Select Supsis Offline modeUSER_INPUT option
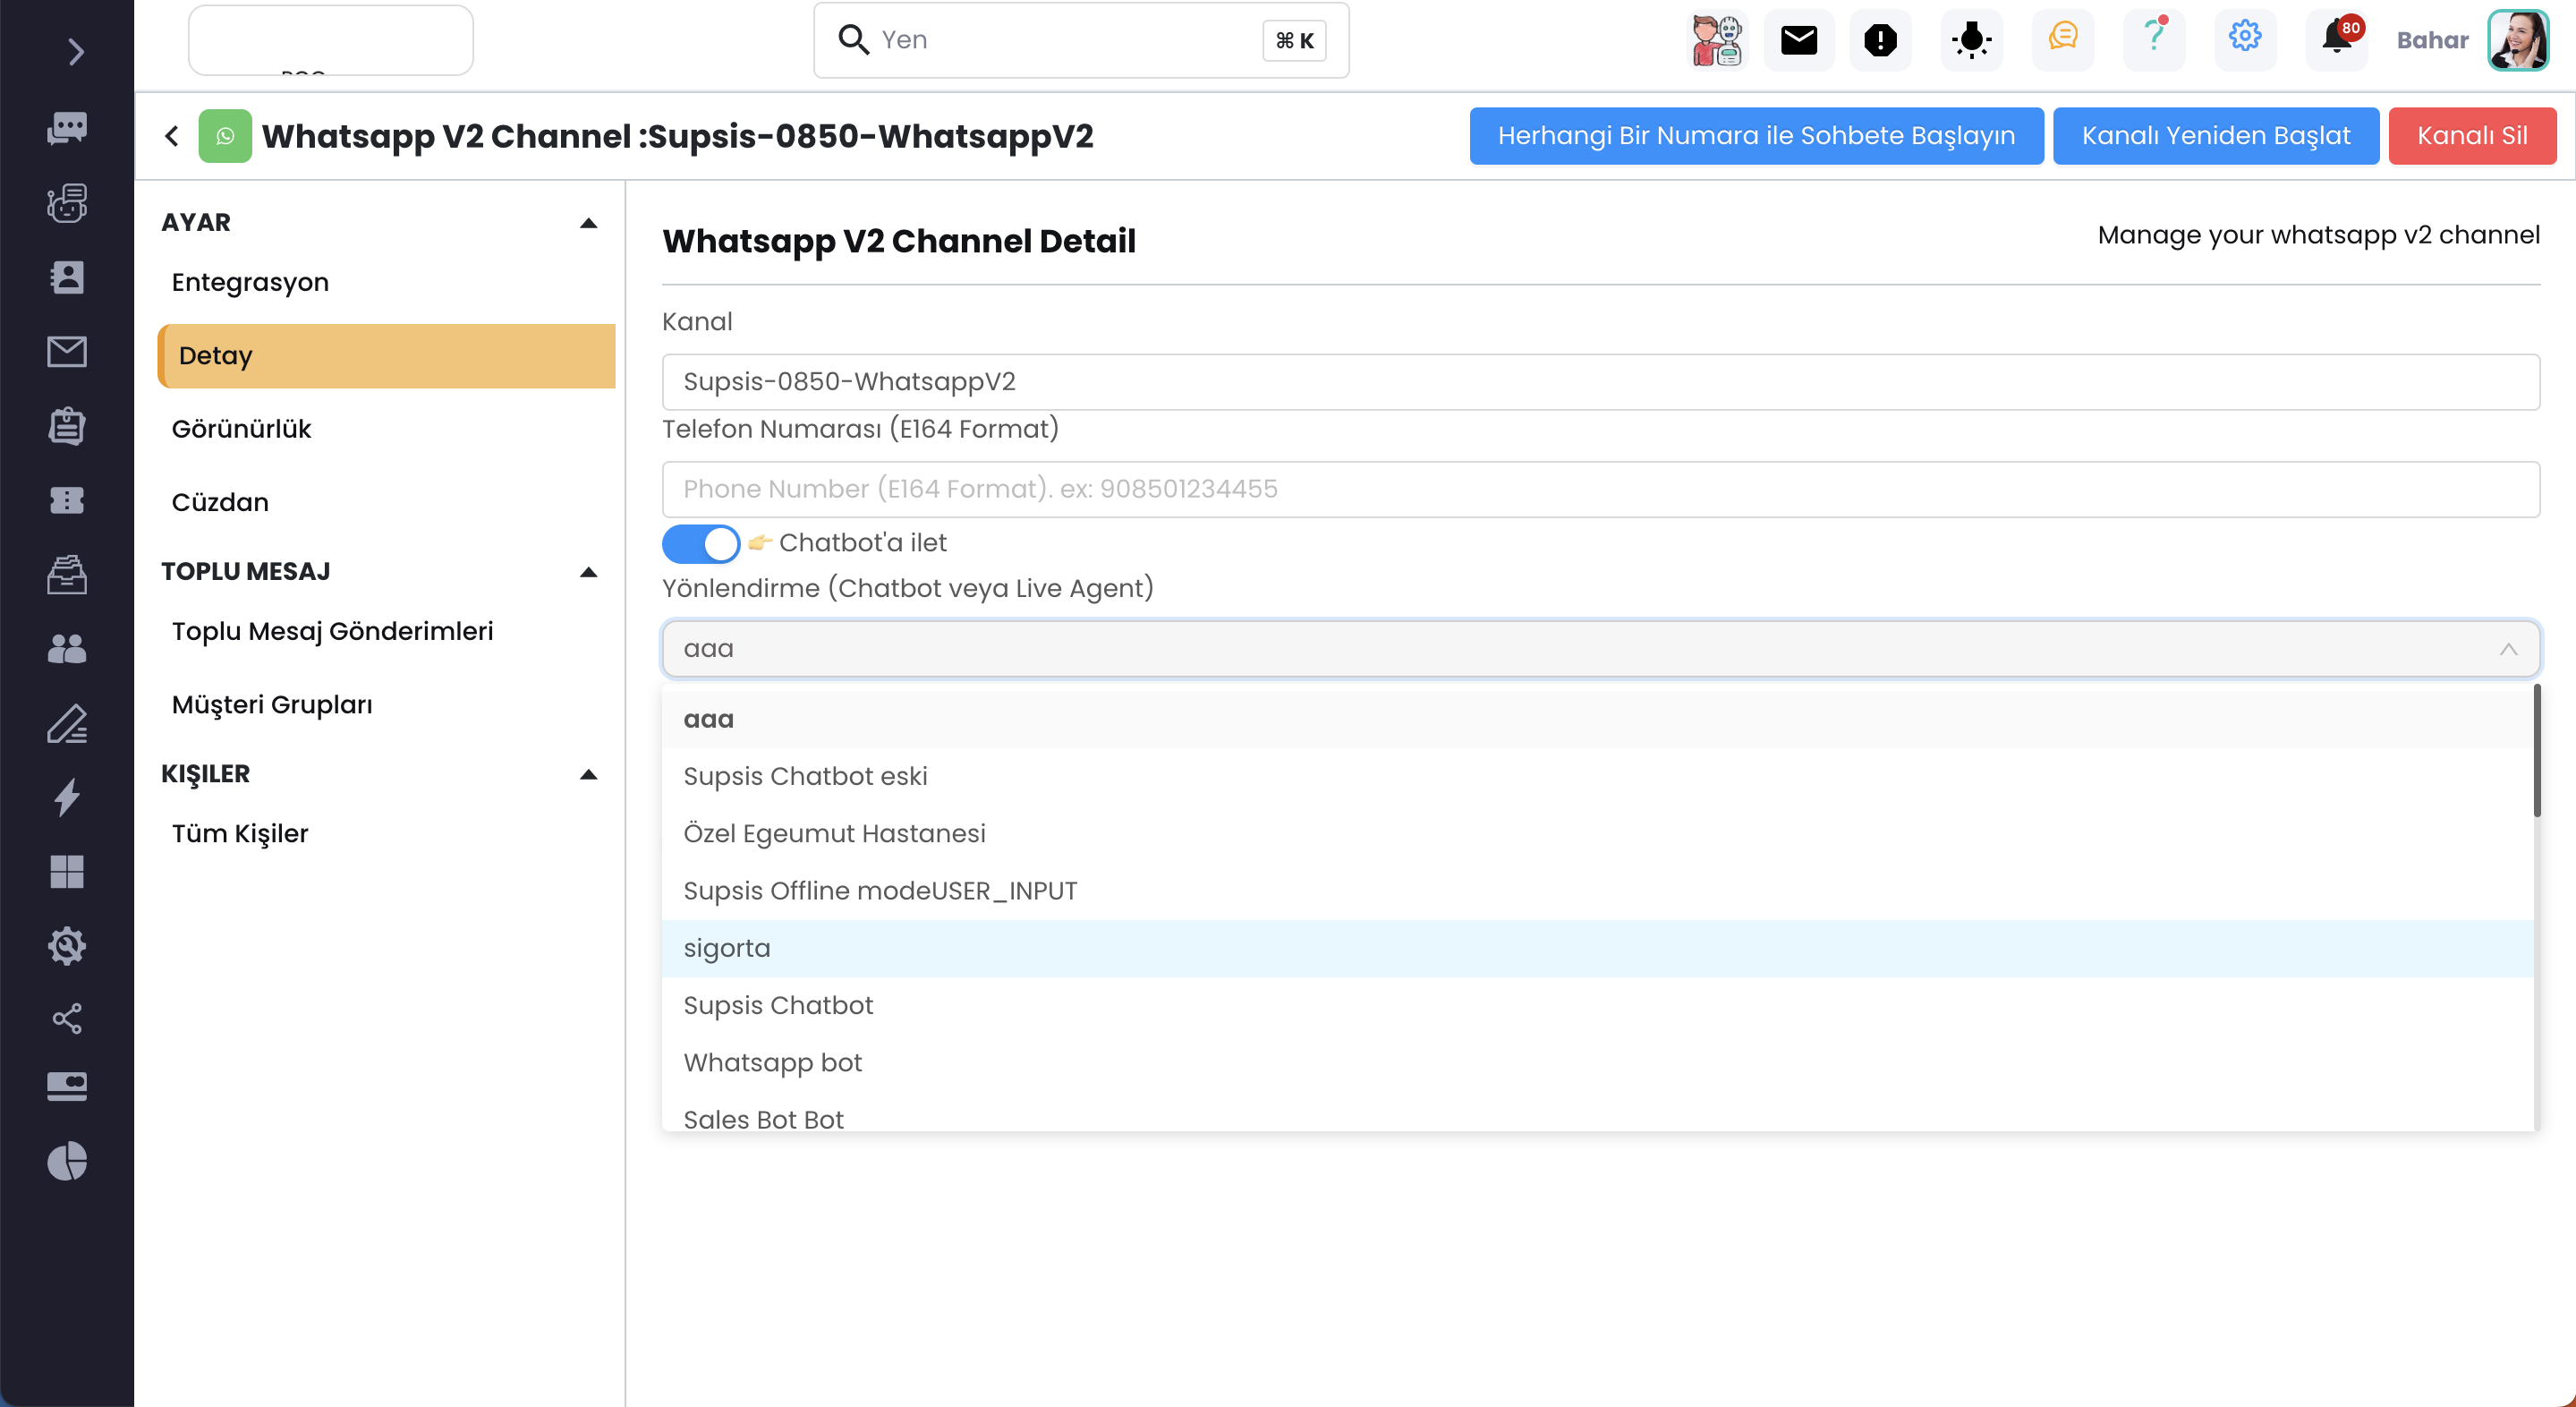2576x1407 pixels. (1597, 891)
